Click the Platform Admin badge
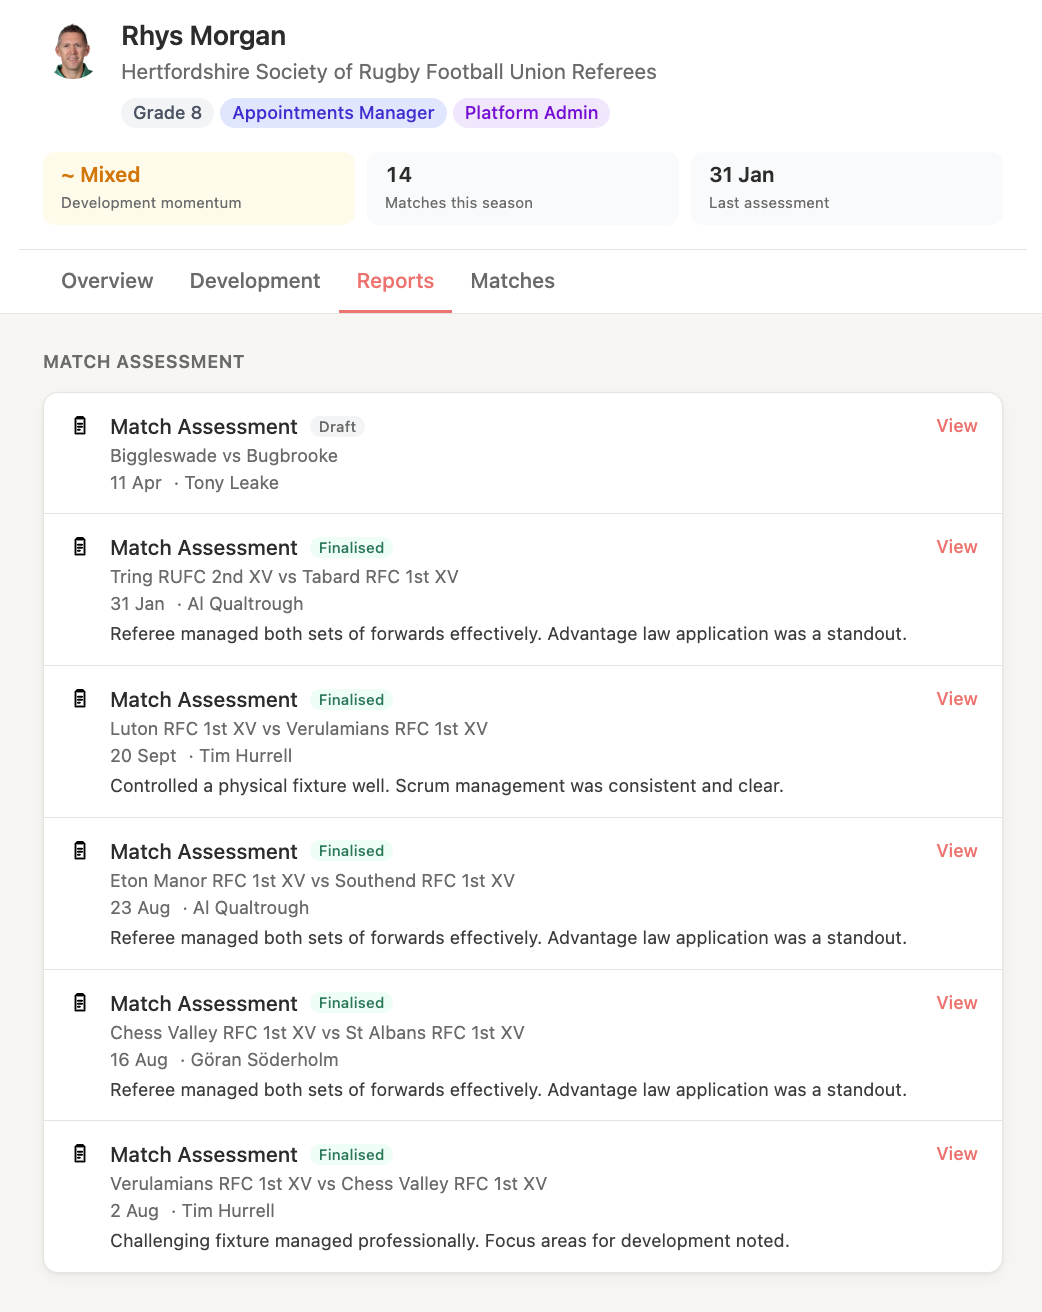This screenshot has width=1042, height=1312. click(531, 113)
